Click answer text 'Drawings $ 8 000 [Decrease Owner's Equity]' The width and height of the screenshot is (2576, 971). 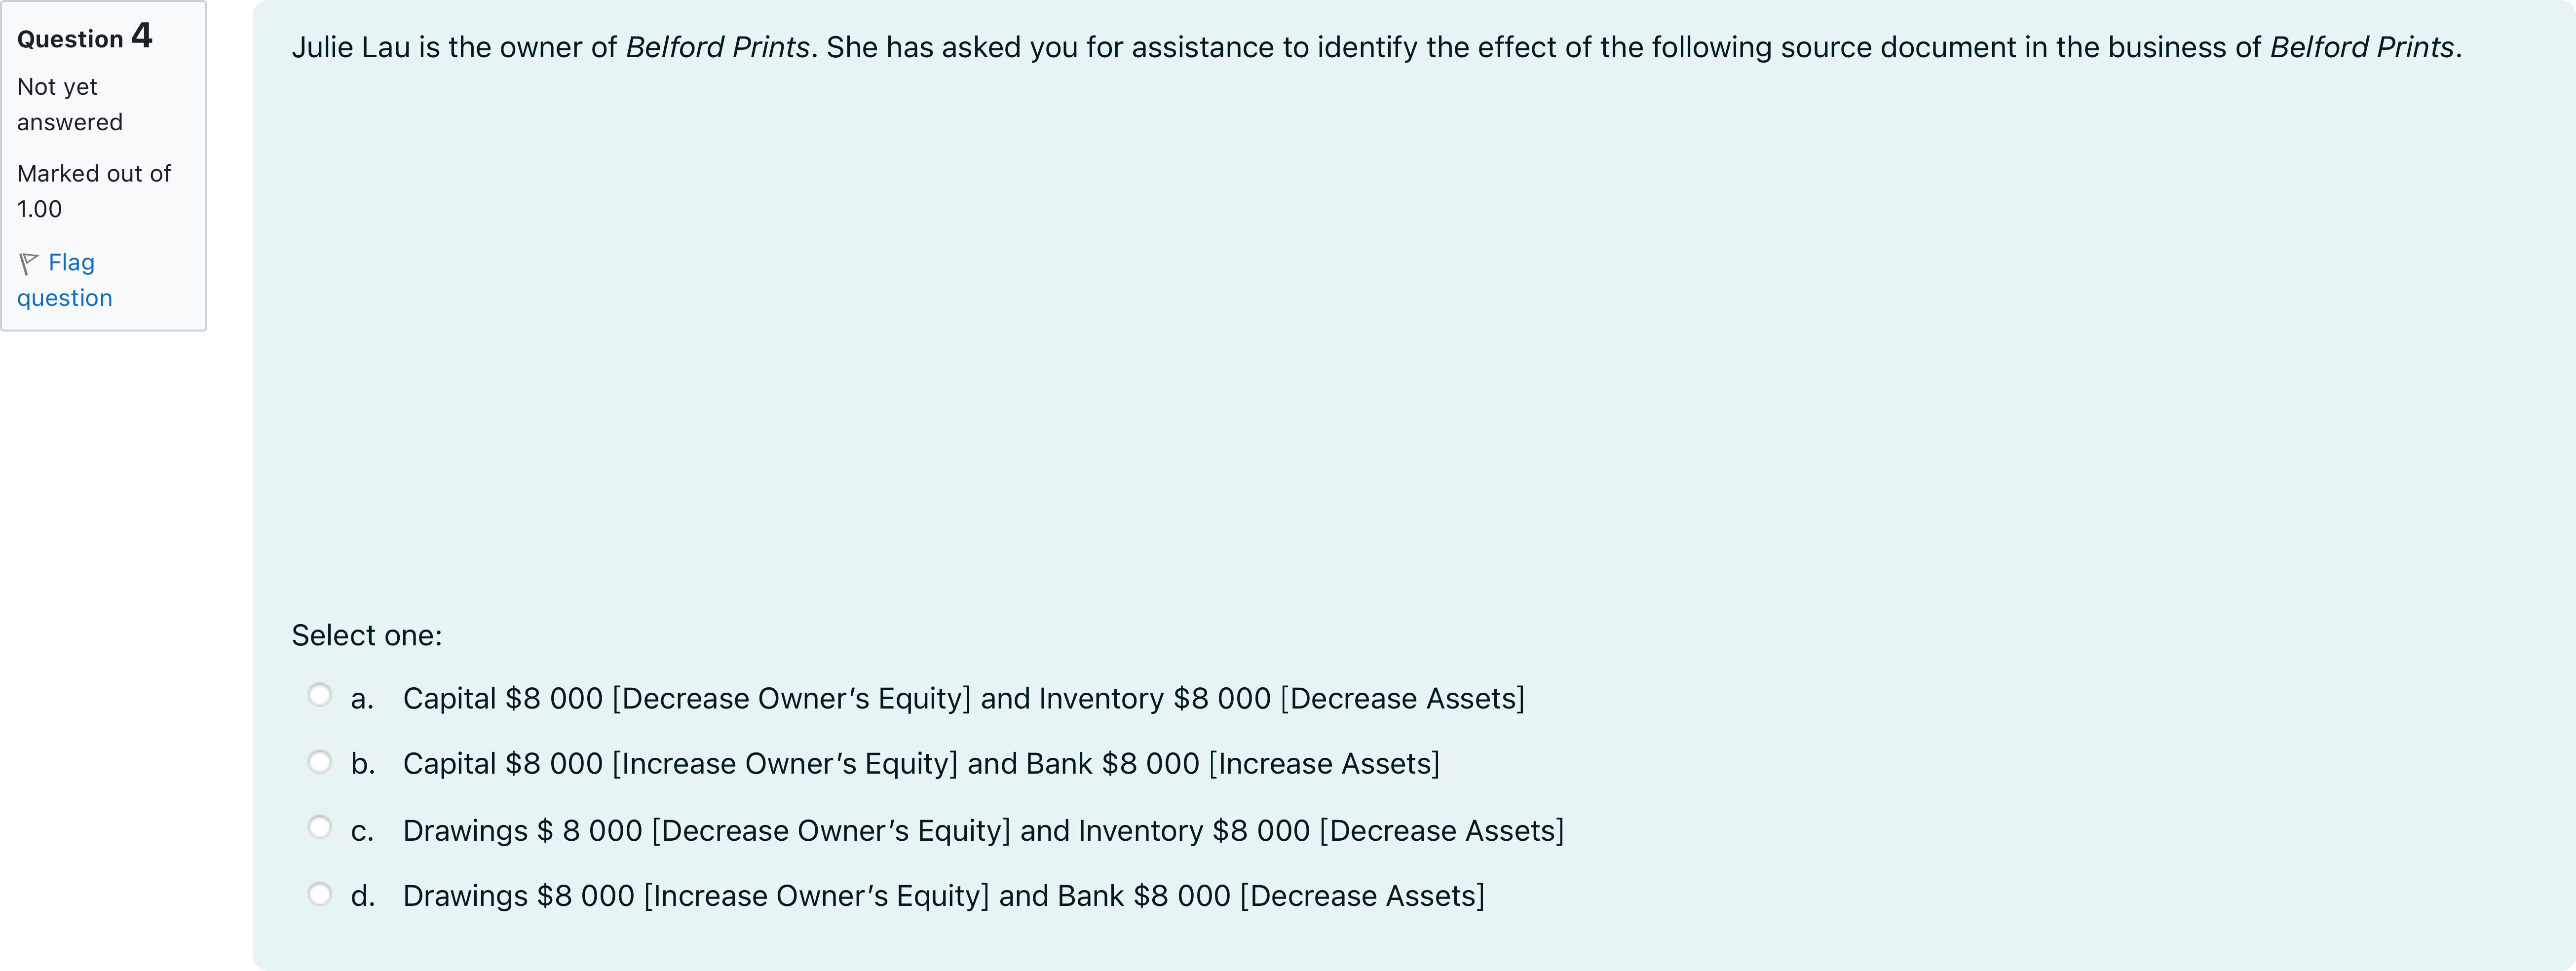coord(707,831)
